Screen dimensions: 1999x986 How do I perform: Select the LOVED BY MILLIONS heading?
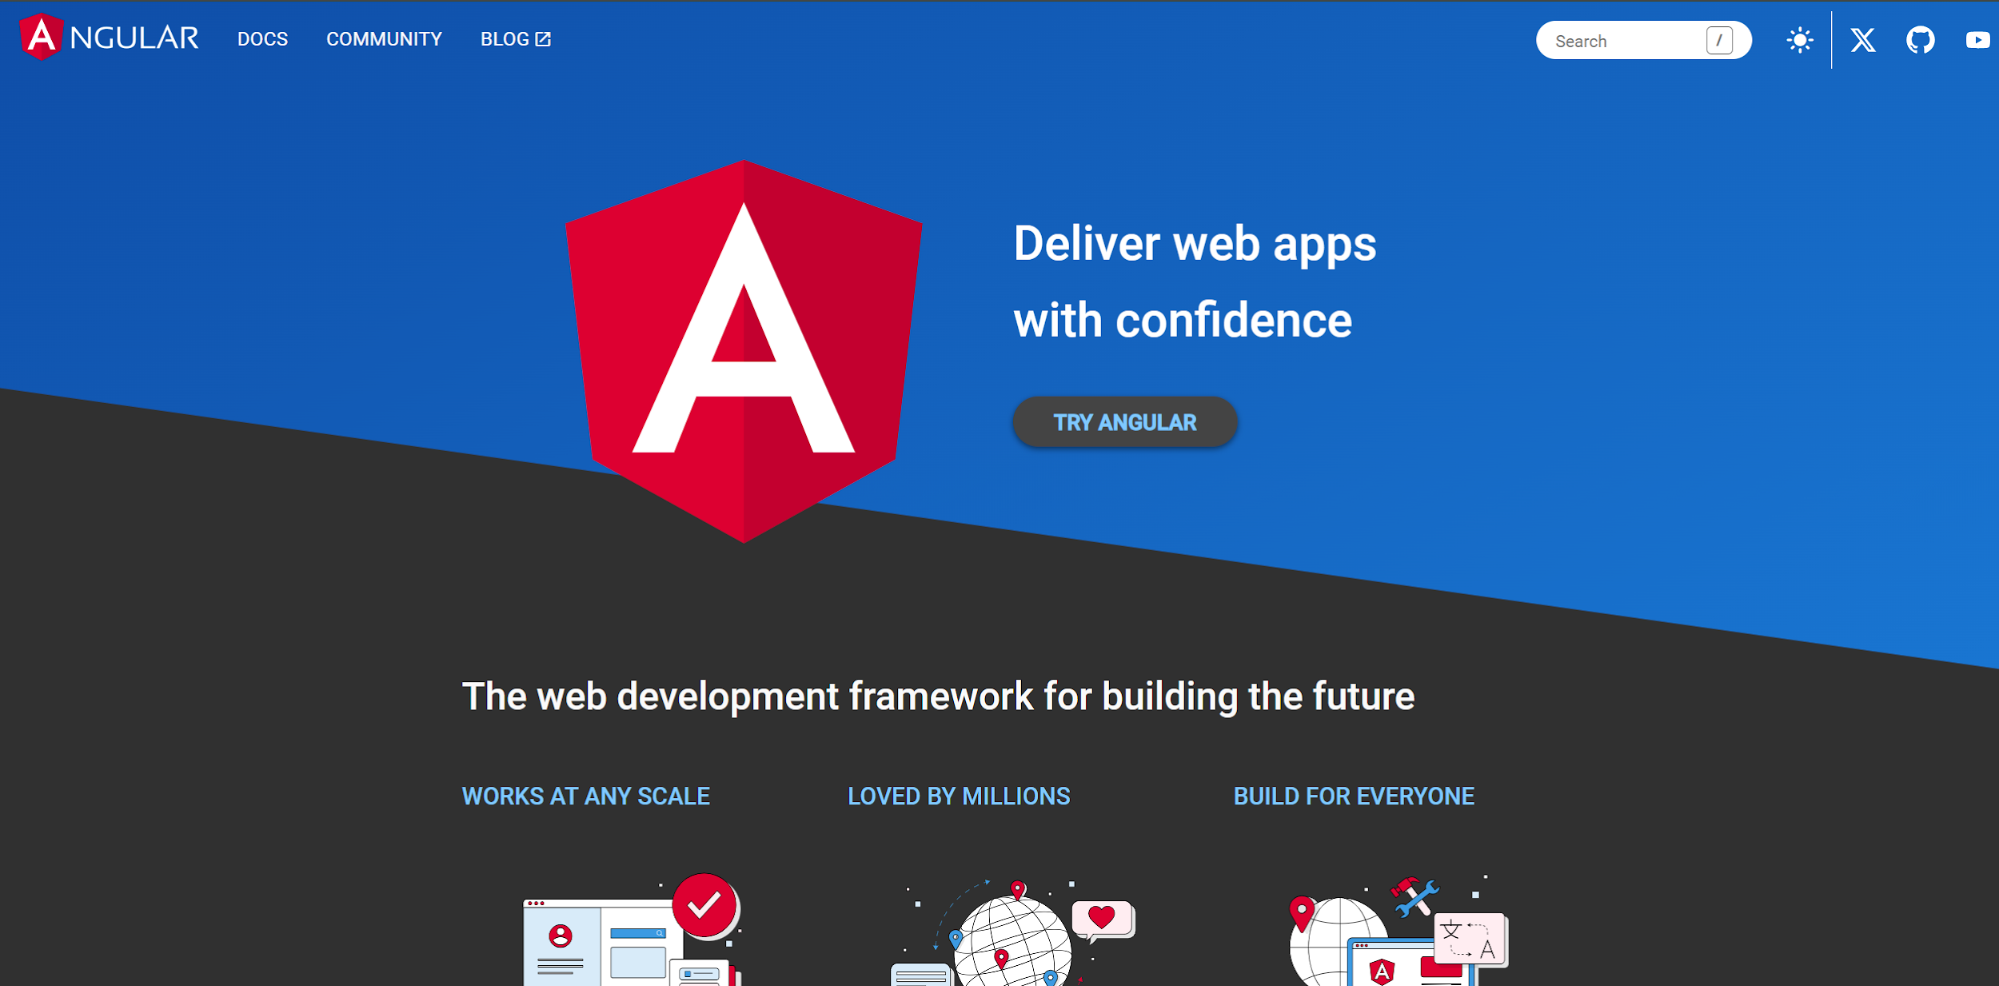coord(959,796)
